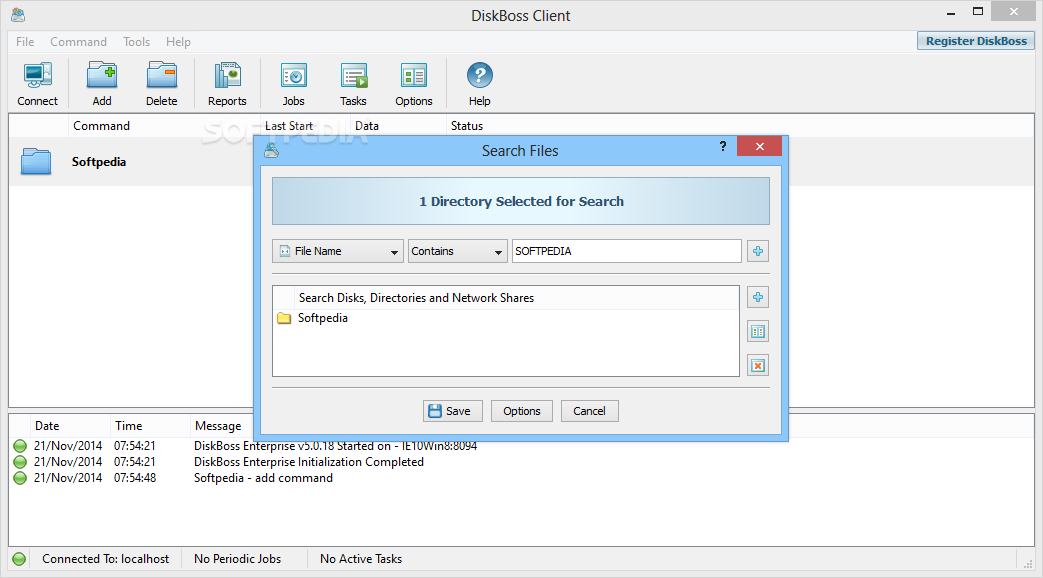
Task: Add a directory to the search list
Action: [758, 297]
